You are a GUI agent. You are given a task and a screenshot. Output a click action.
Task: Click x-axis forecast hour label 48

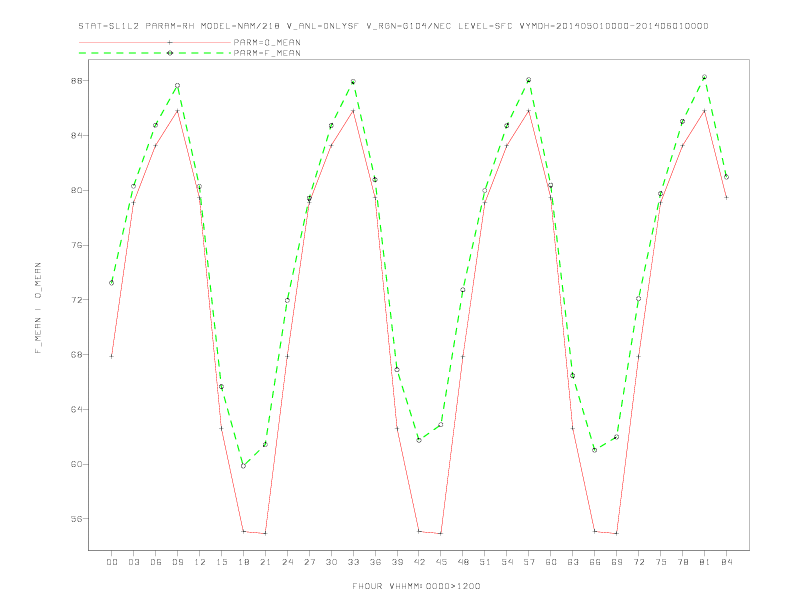tap(463, 562)
